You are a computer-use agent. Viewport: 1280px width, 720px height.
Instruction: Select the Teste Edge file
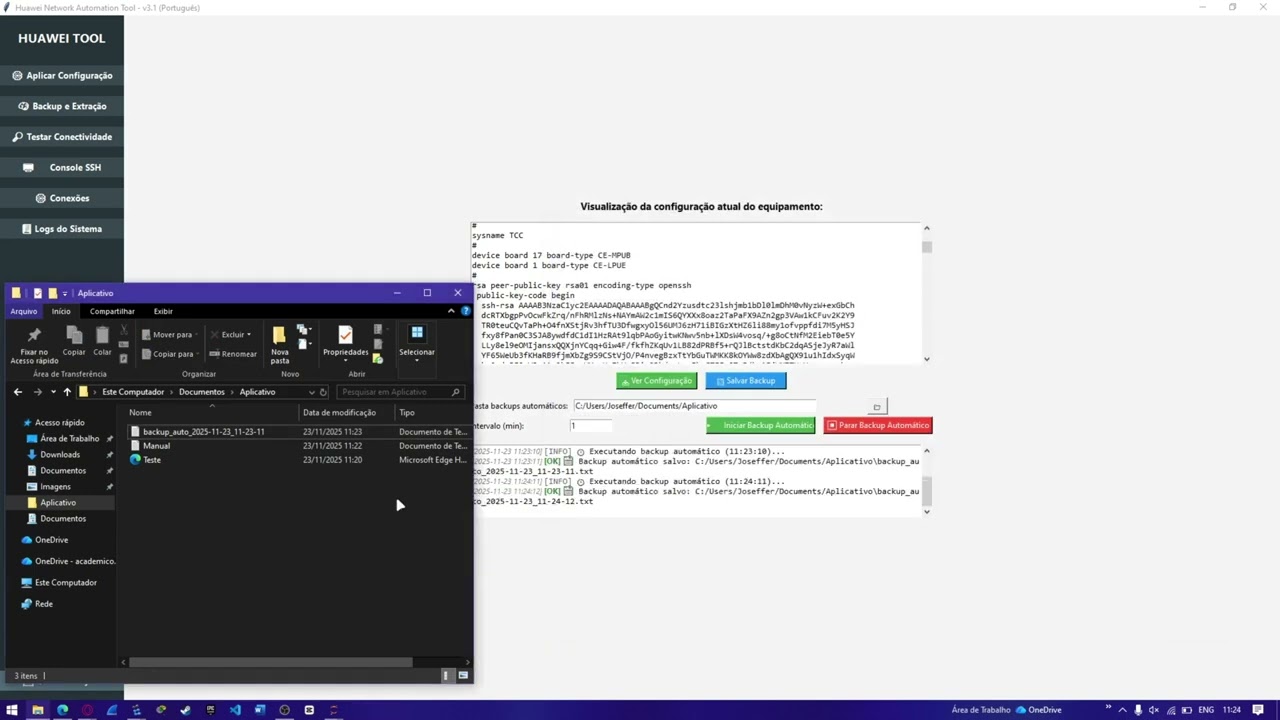click(x=151, y=460)
